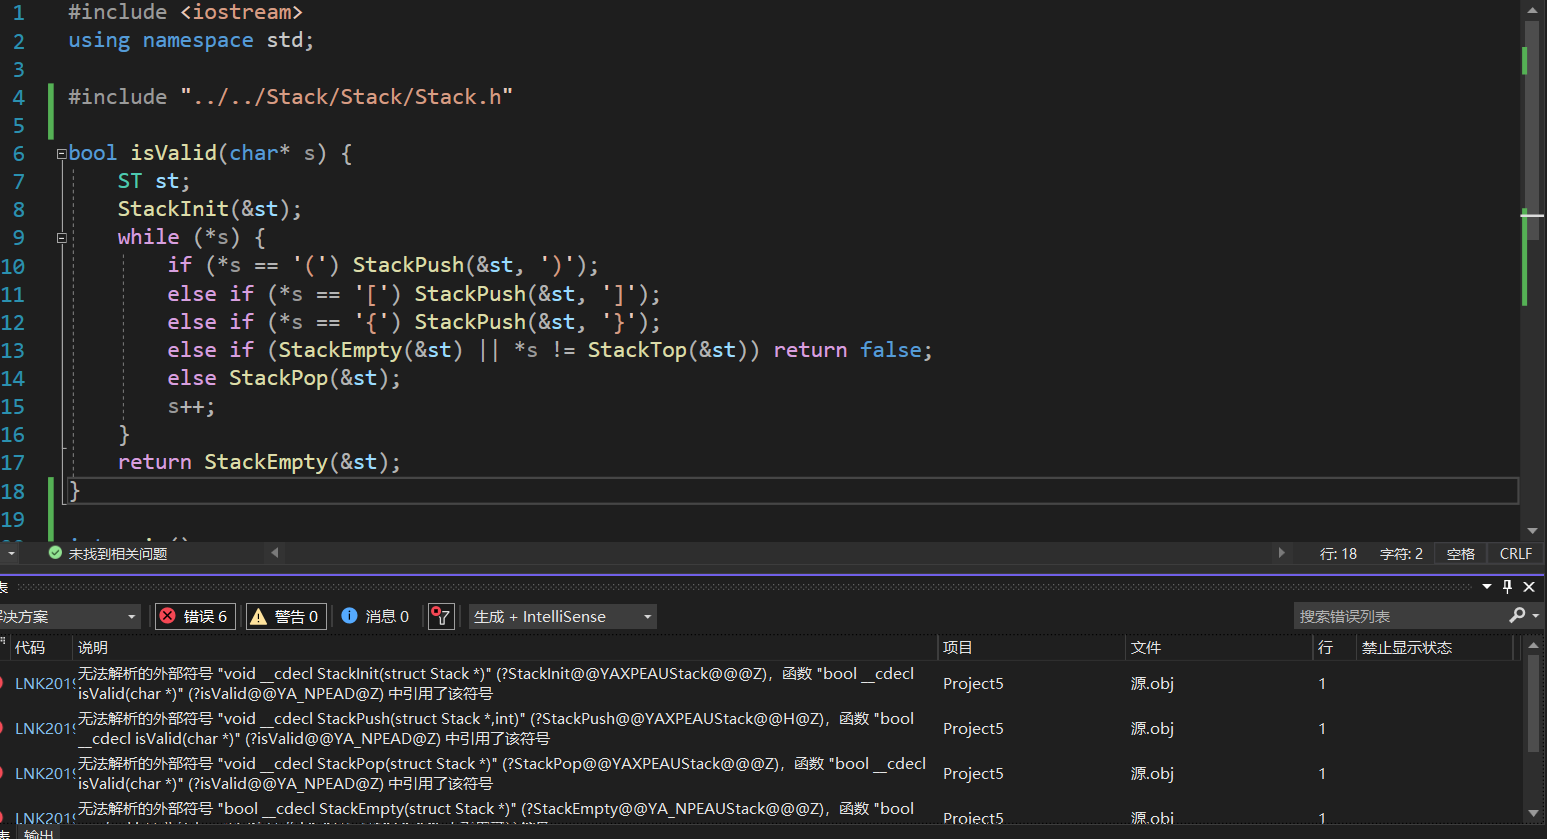1547x839 pixels.
Task: Toggle the 错误 6 errors filter
Action: (196, 616)
